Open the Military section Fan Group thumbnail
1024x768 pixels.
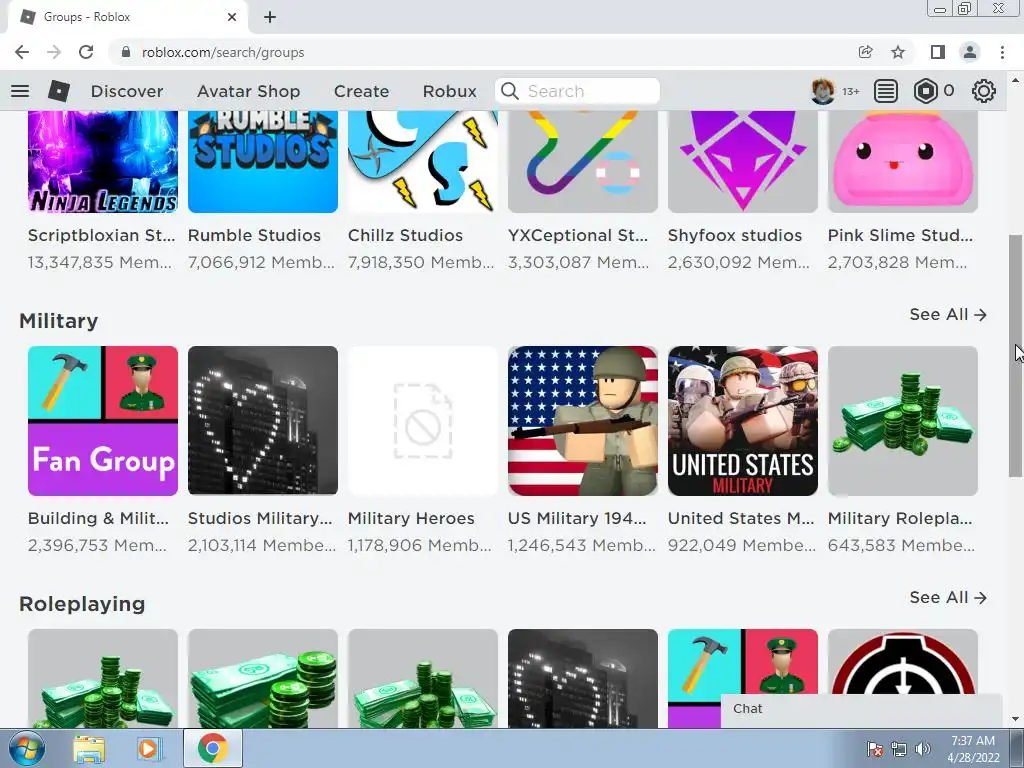click(103, 421)
